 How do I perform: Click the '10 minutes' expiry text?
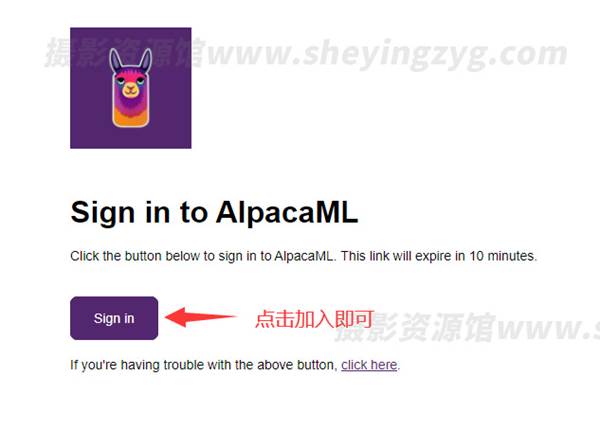coord(503,256)
